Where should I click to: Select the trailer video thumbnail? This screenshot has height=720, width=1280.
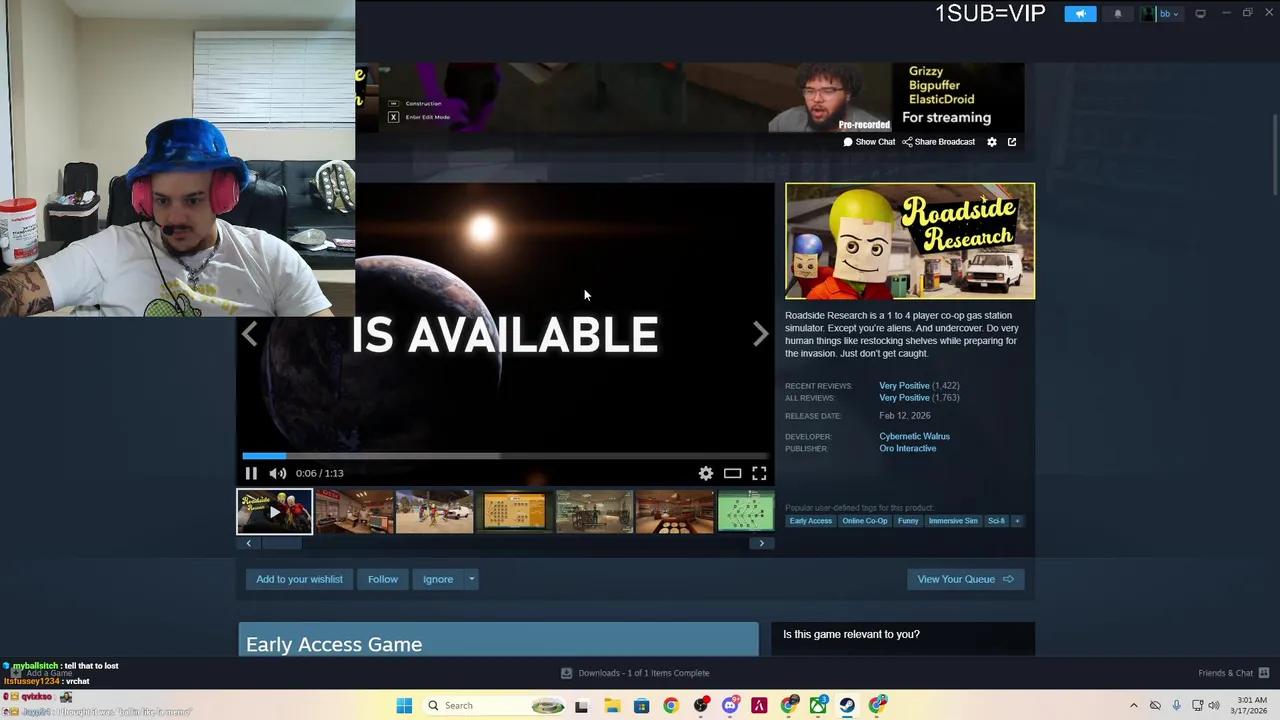[274, 511]
